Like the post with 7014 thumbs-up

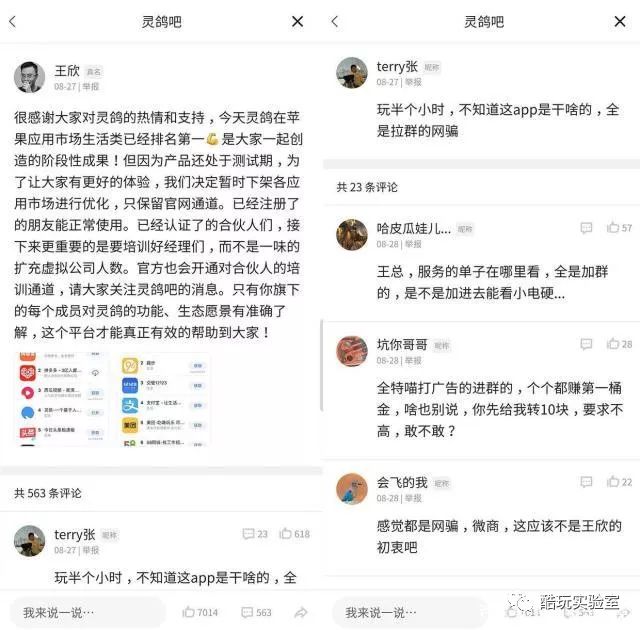(200, 612)
